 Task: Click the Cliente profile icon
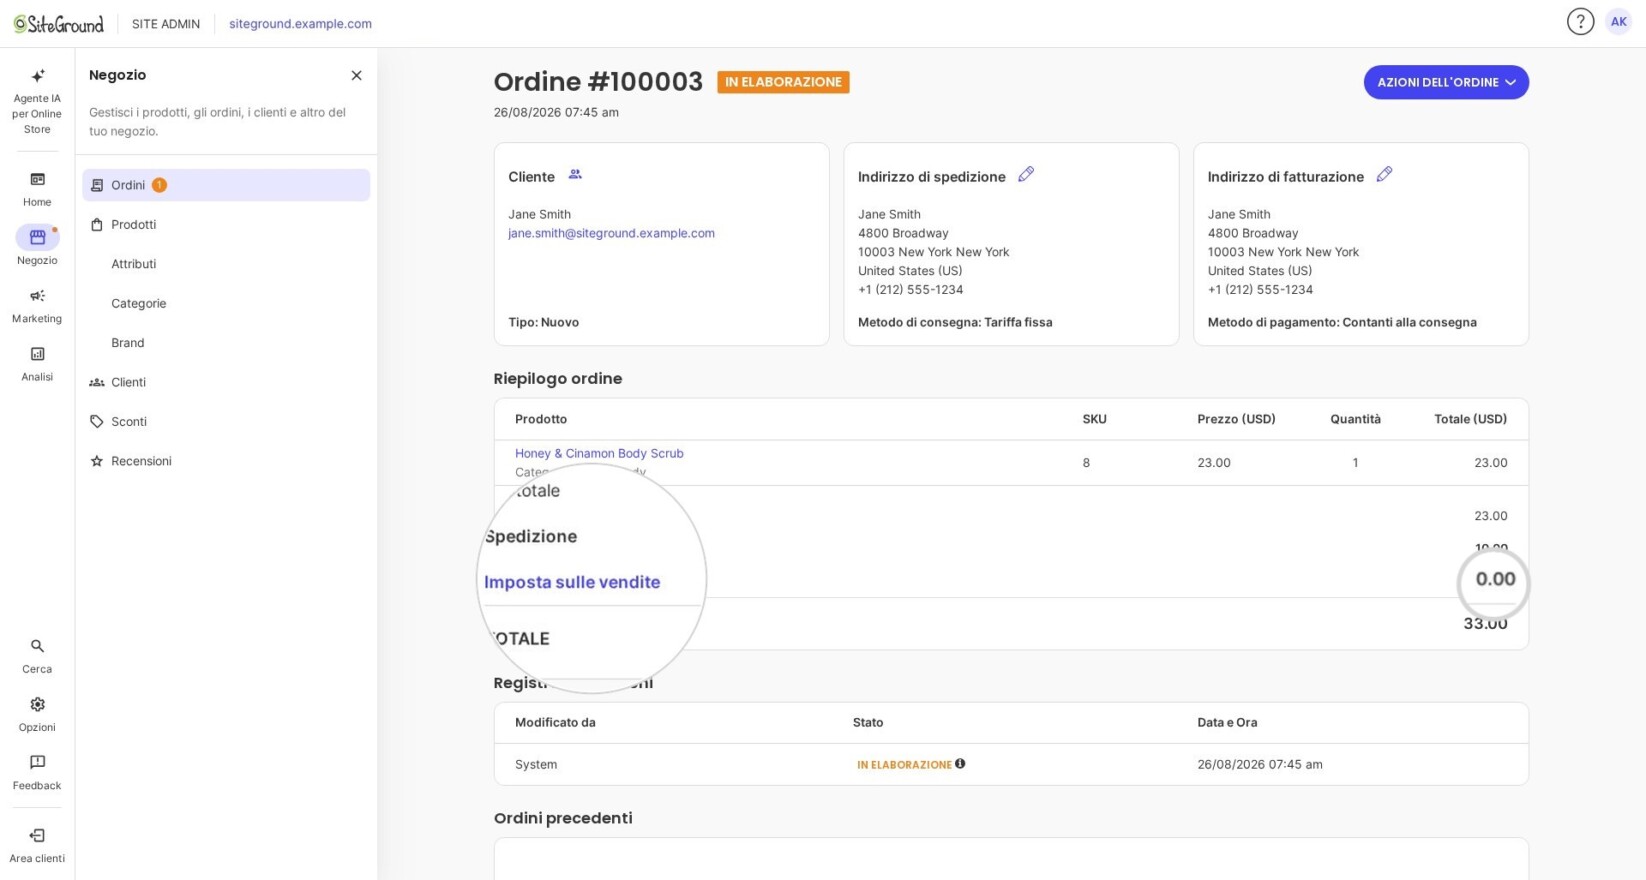(x=575, y=174)
